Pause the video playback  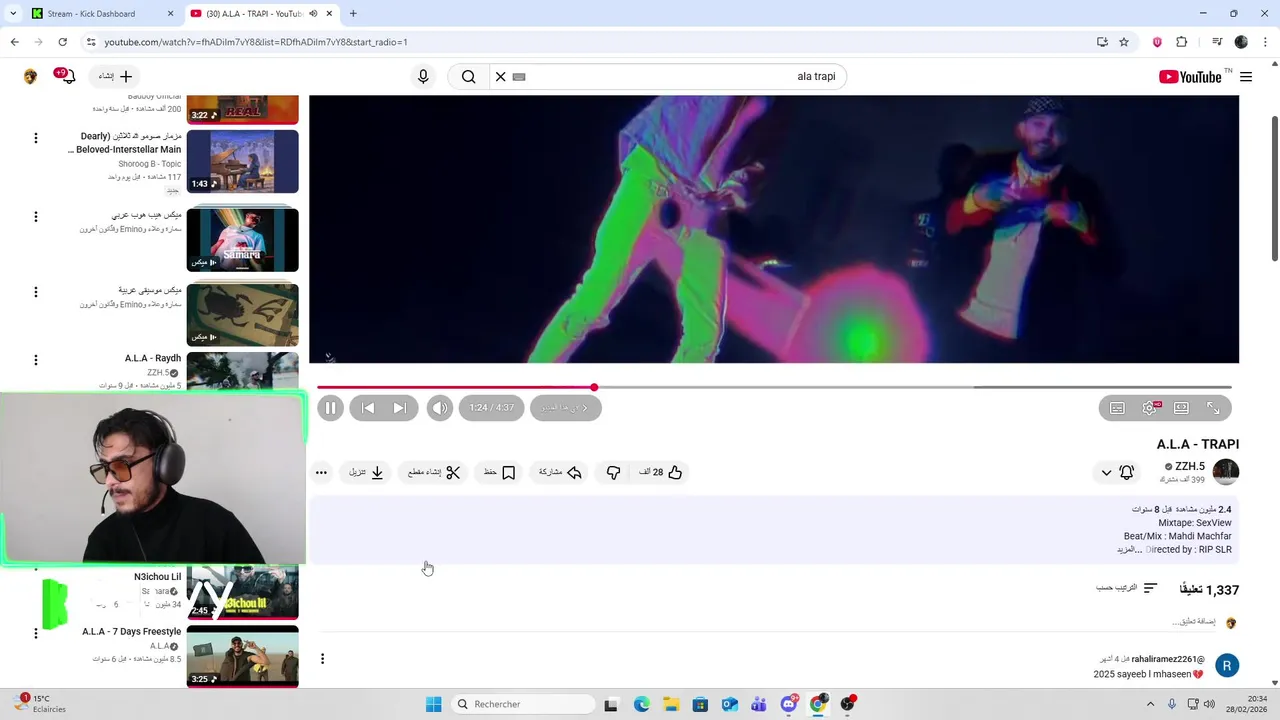coord(330,408)
